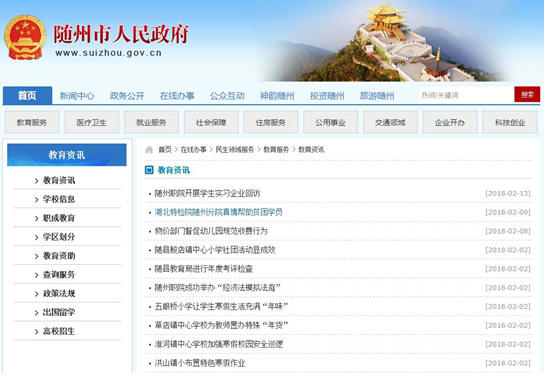544x380 pixels.
Task: Click the 教育服务 service button
Action: 32,122
